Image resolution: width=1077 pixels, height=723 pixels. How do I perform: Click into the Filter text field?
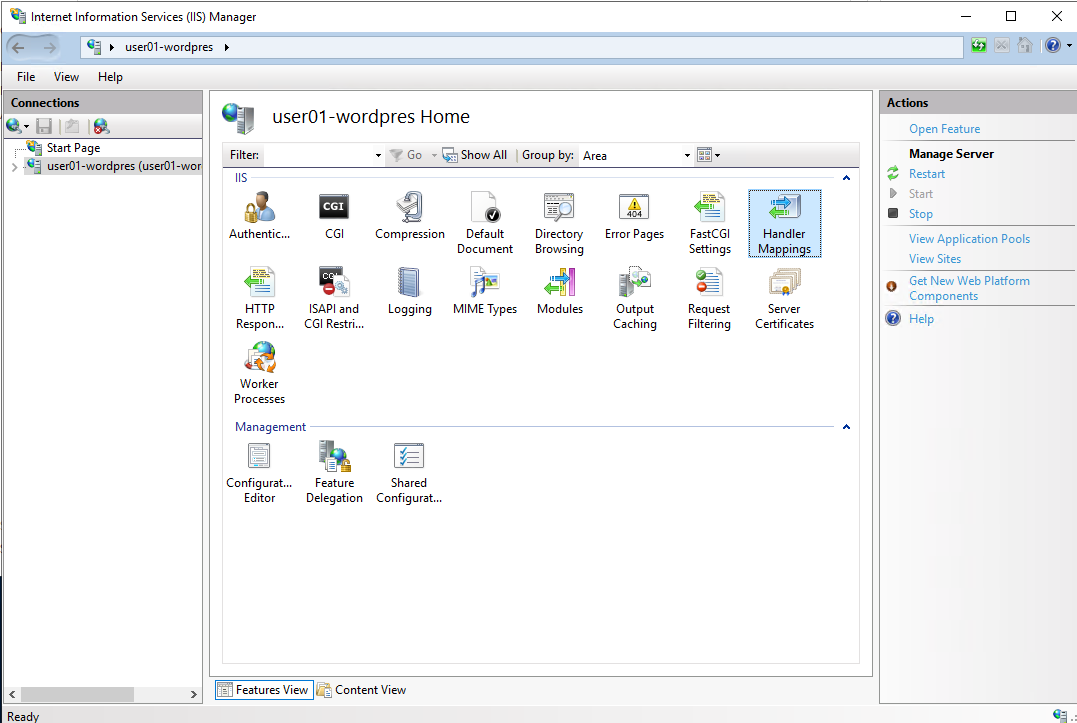point(317,155)
